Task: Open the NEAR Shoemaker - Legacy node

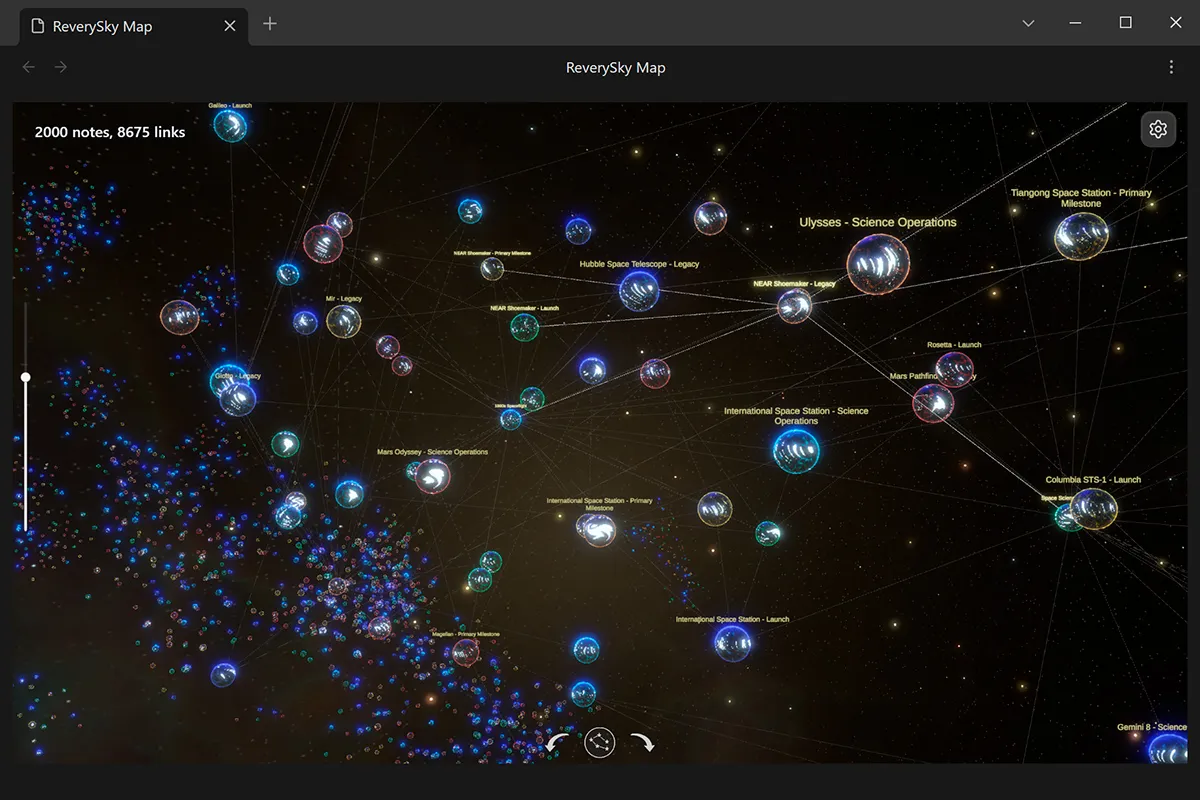Action: (x=794, y=306)
